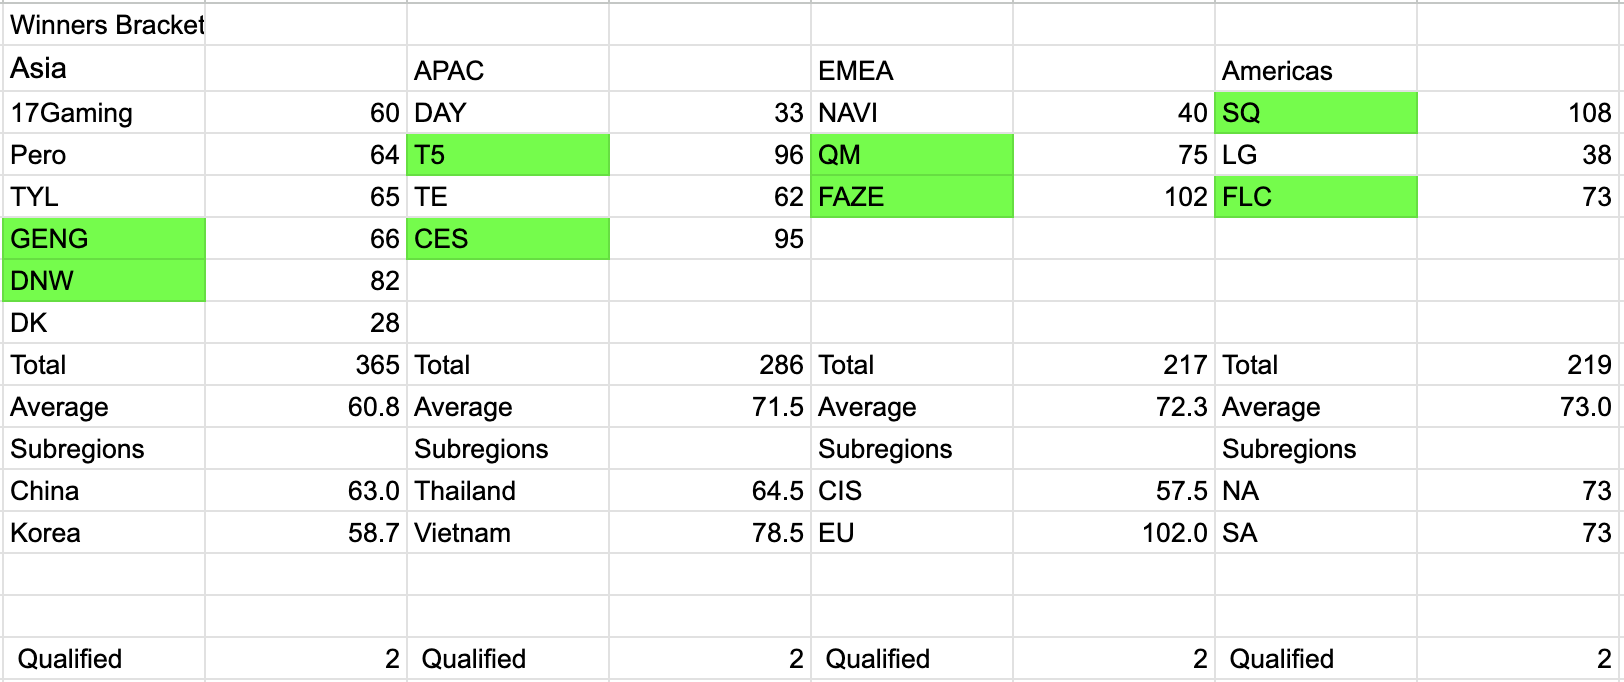
Task: Click the Korea subregion cell
Action: 104,533
